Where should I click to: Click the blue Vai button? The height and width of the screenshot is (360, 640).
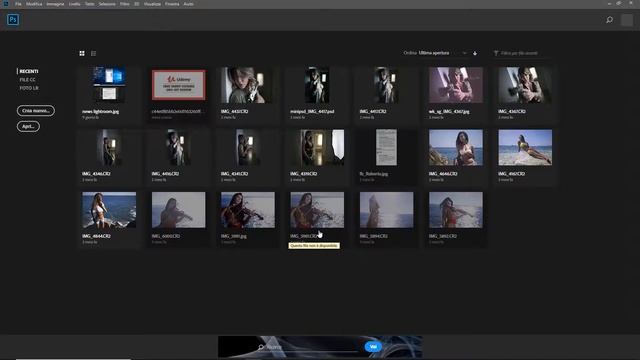click(x=373, y=347)
